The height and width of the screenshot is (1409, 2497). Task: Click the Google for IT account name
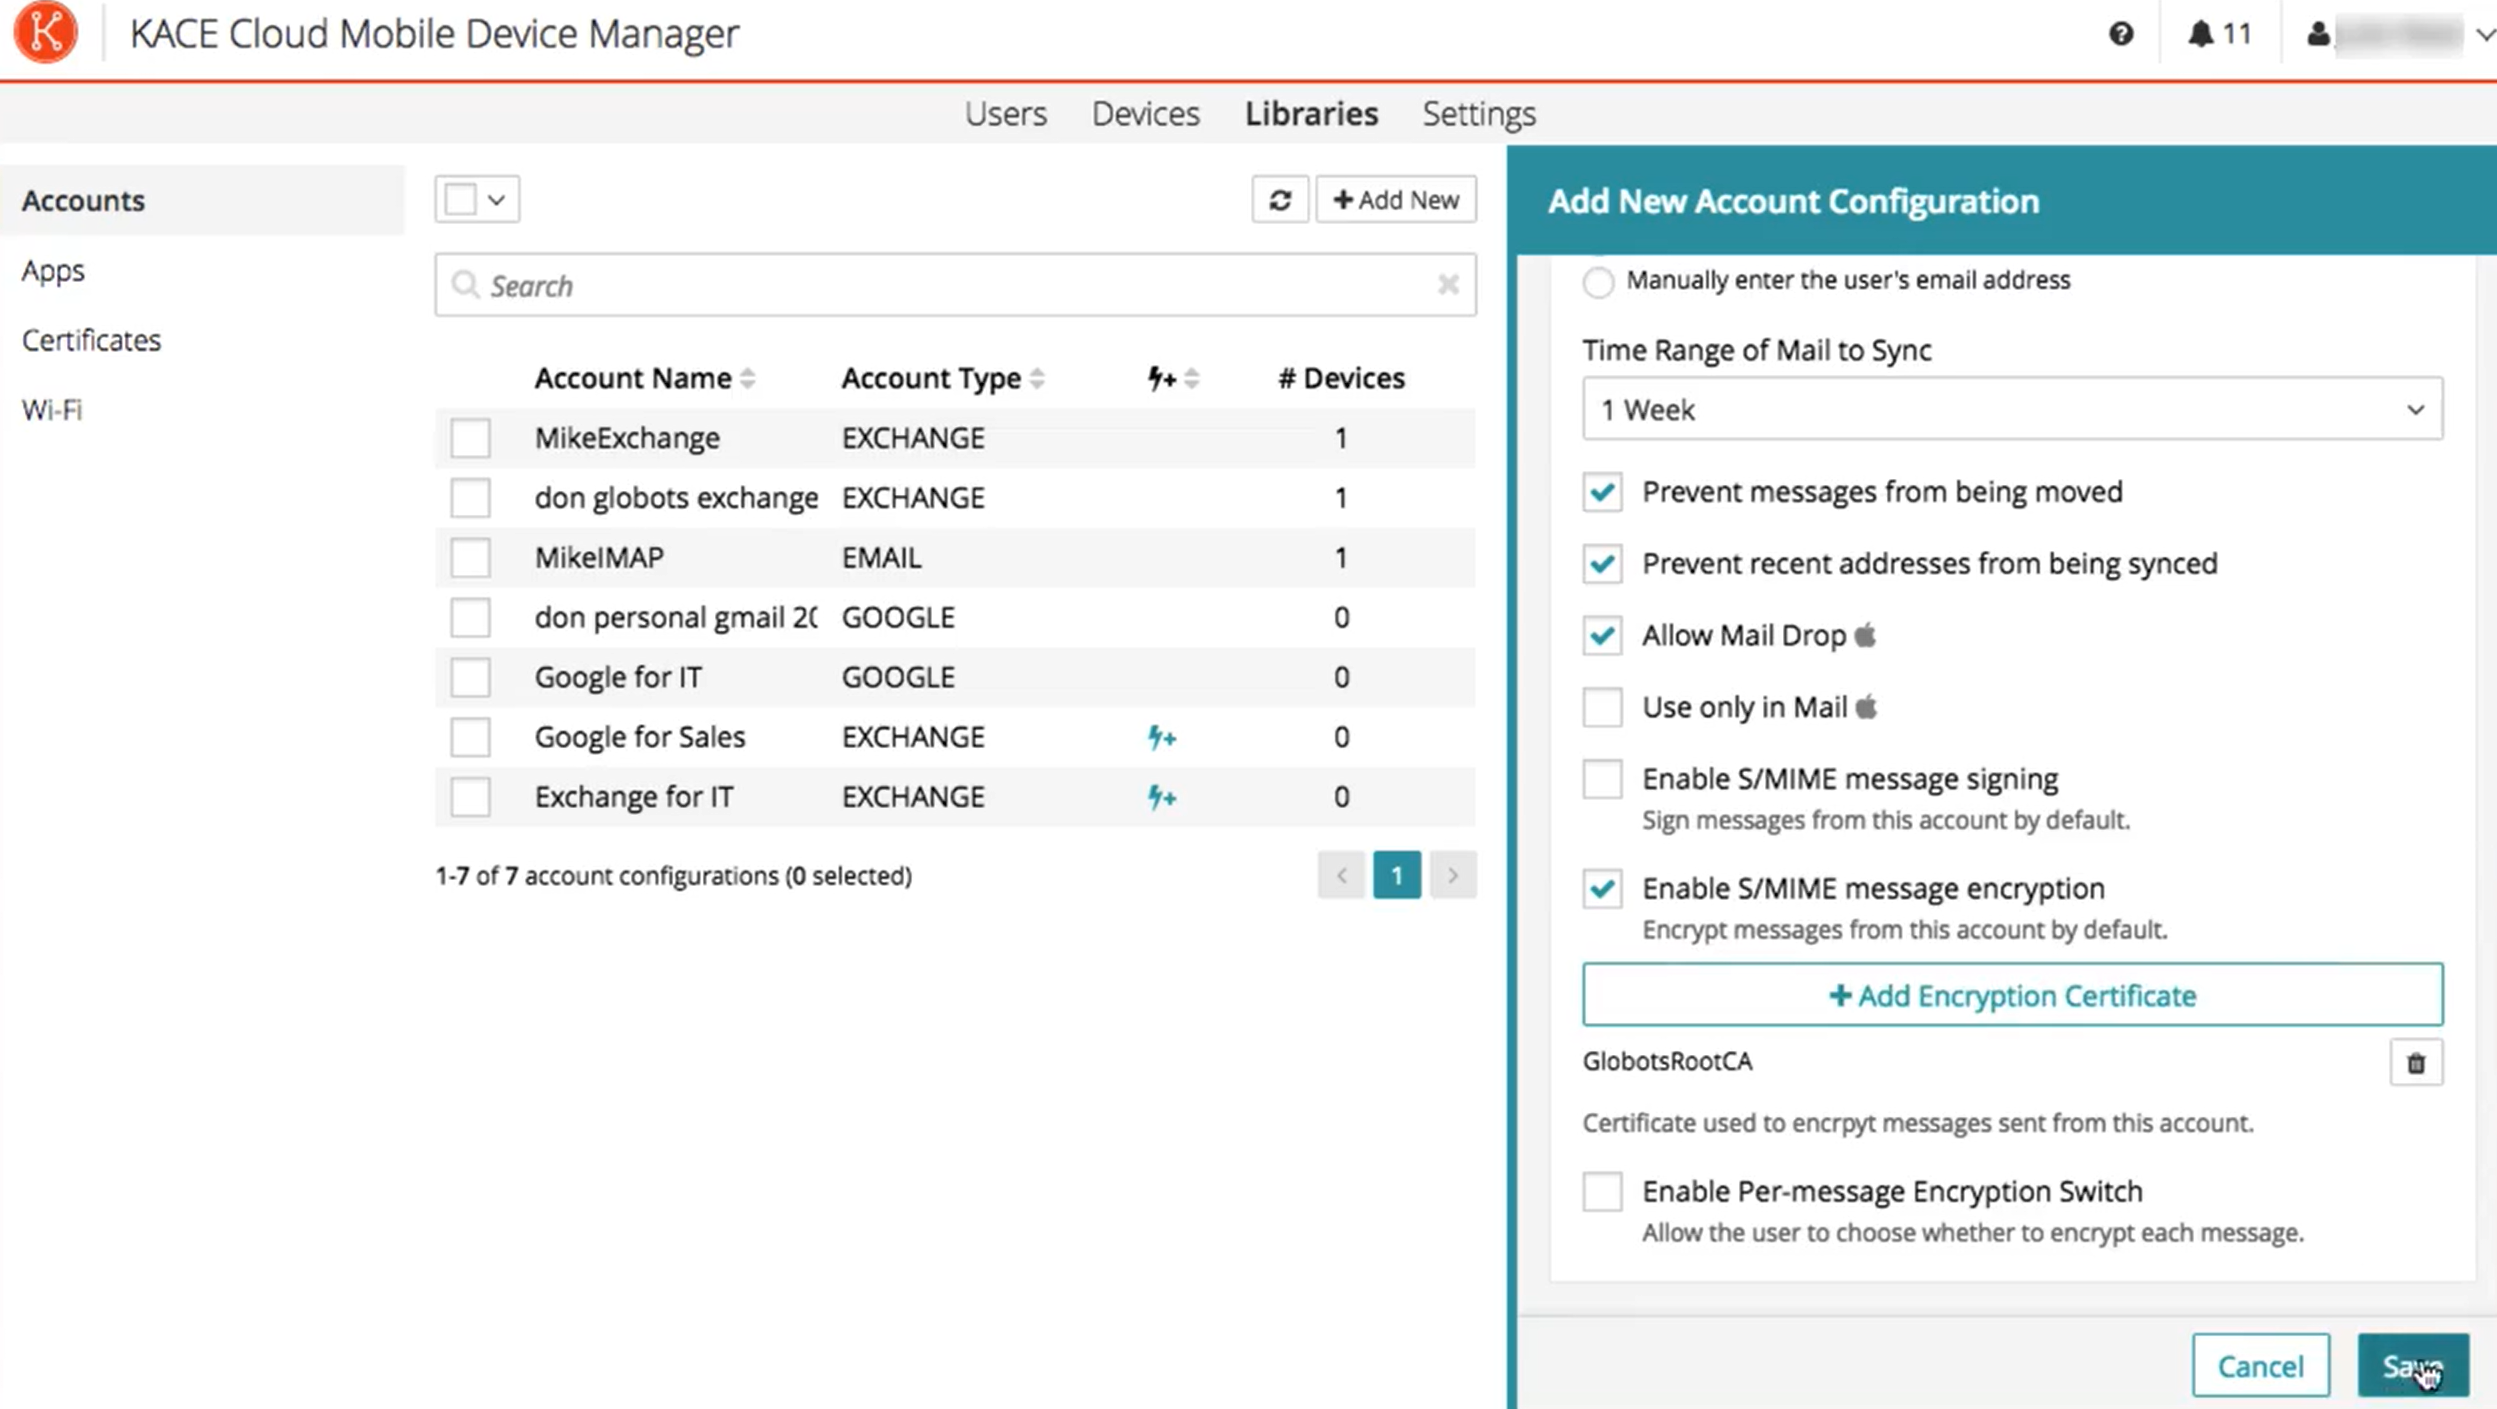618,678
